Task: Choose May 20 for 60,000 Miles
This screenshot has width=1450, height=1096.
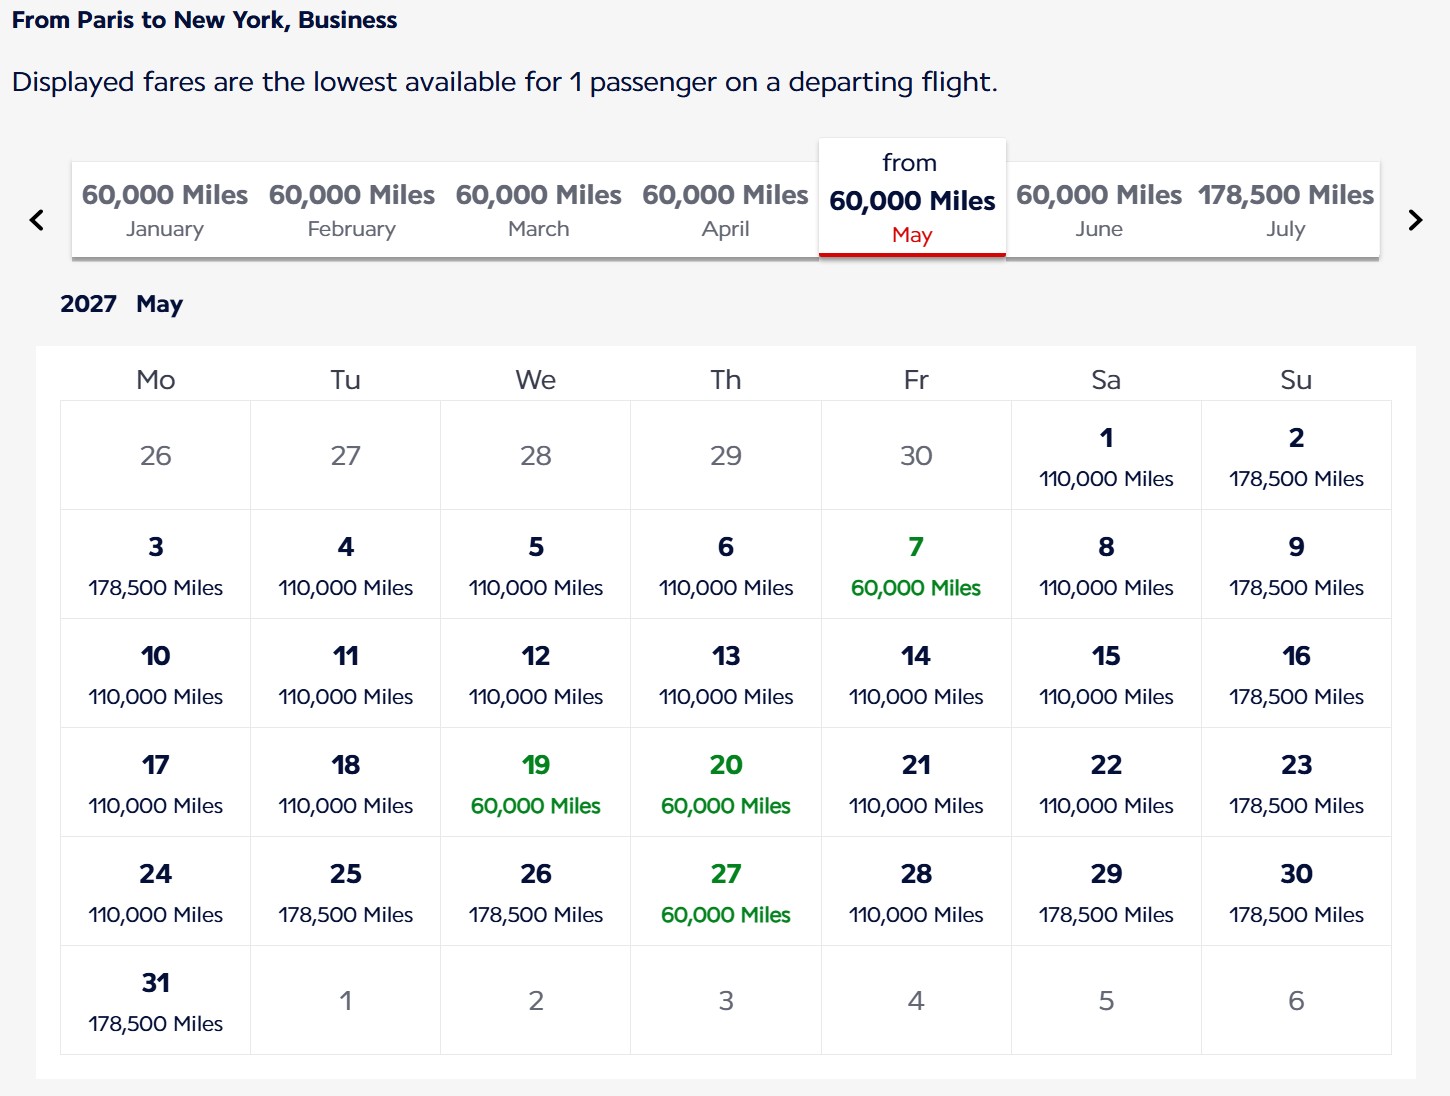Action: [x=726, y=783]
